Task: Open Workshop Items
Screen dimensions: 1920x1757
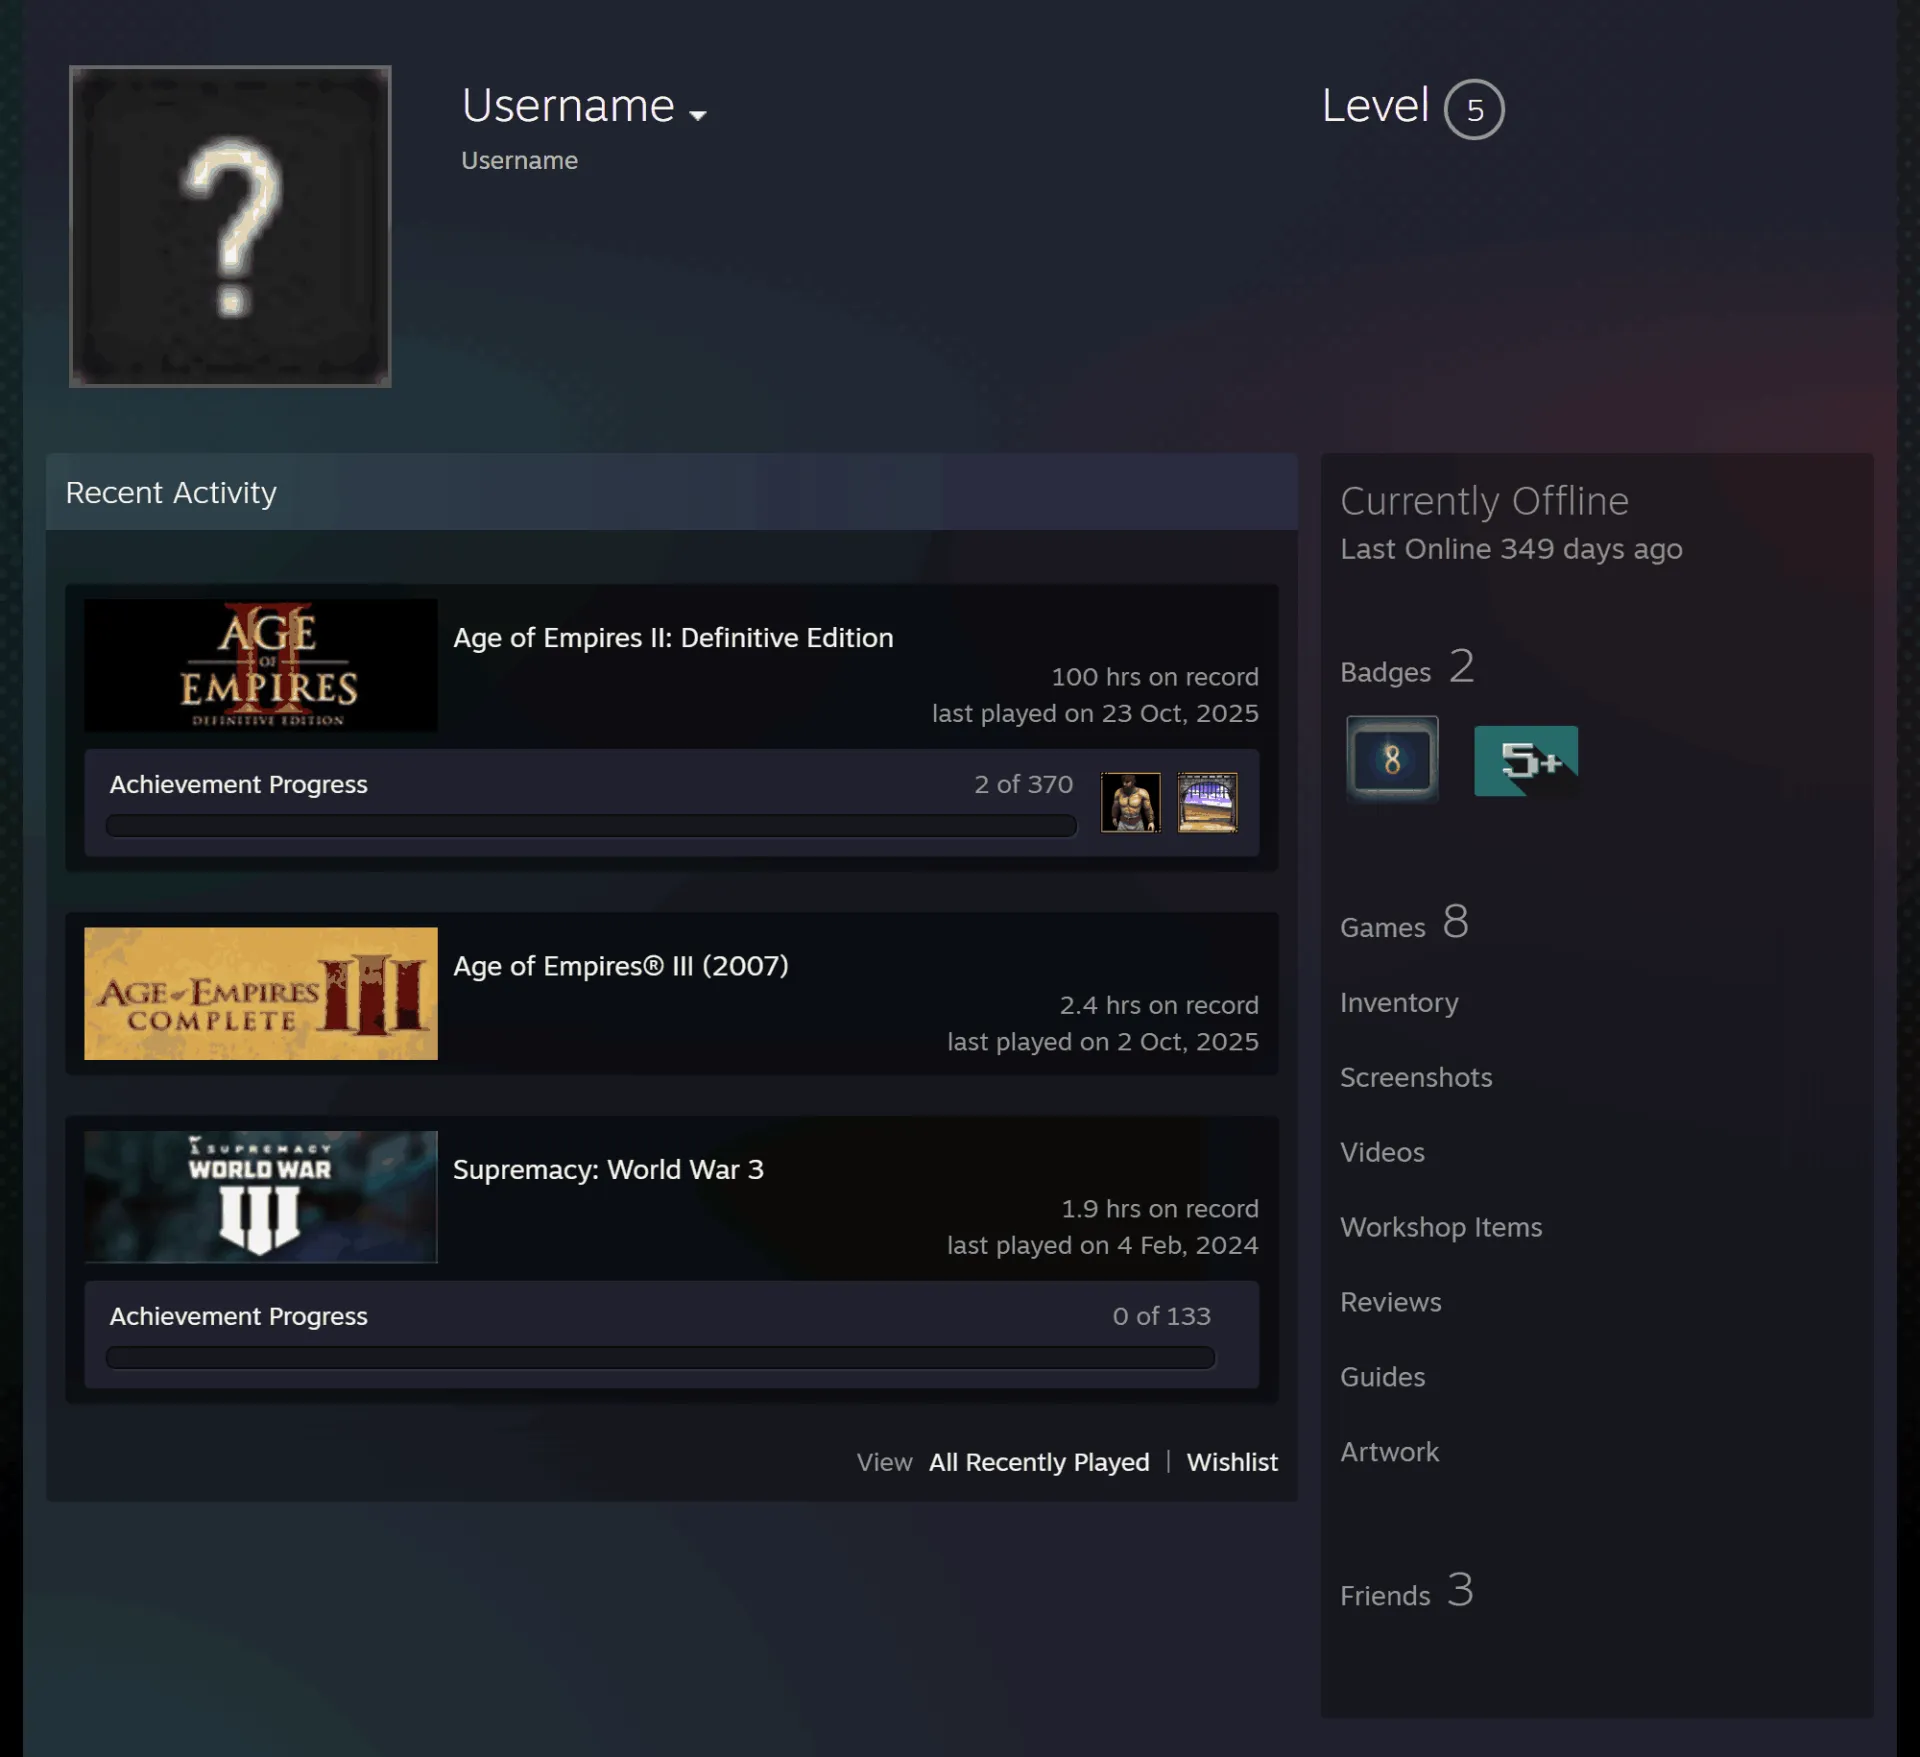Action: pos(1441,1228)
